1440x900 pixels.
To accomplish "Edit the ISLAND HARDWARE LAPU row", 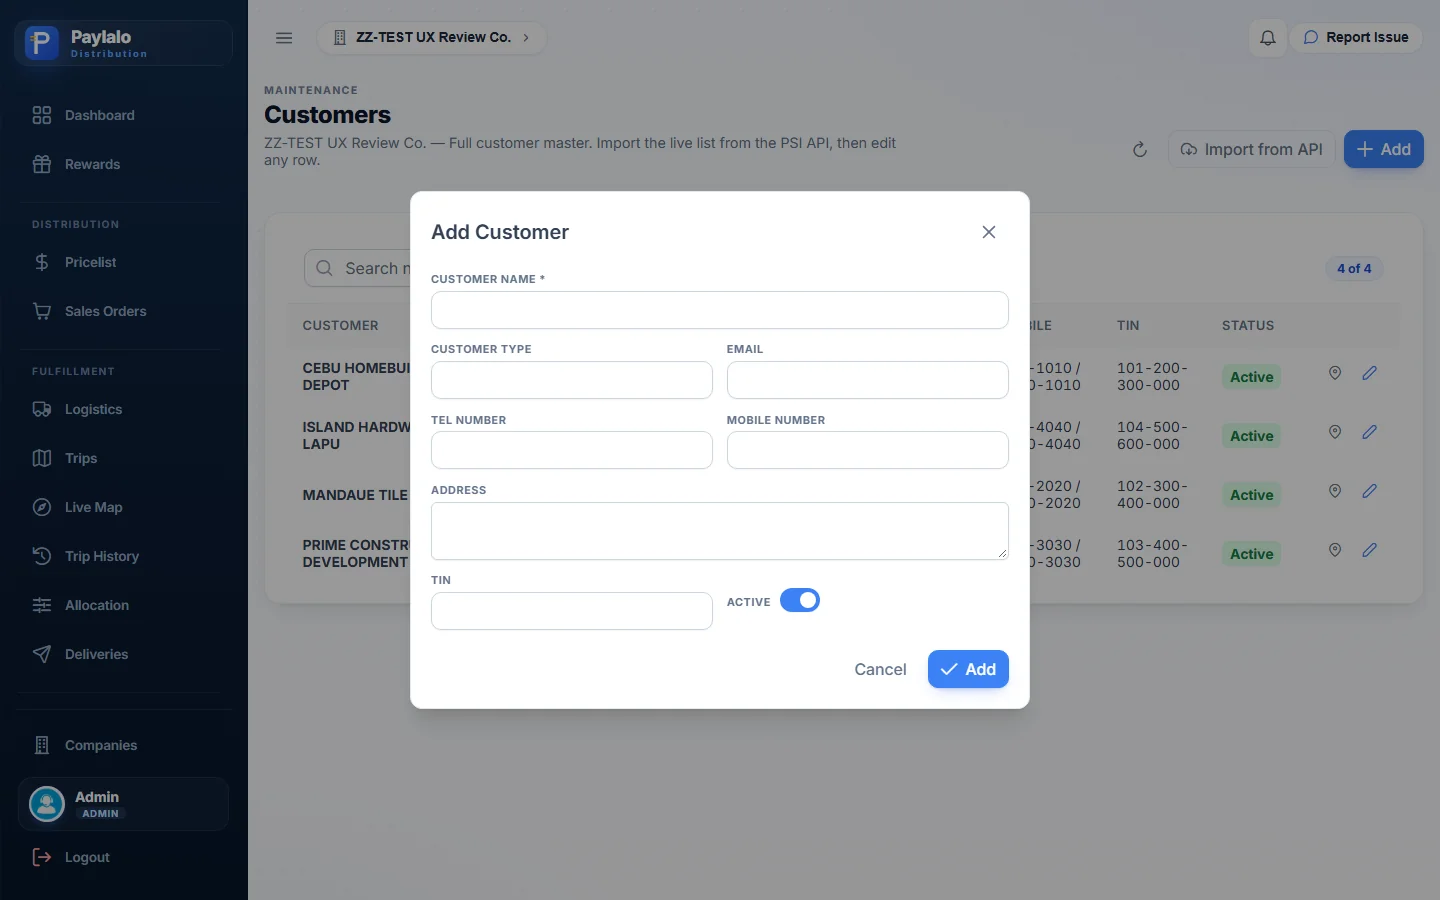I will point(1369,432).
